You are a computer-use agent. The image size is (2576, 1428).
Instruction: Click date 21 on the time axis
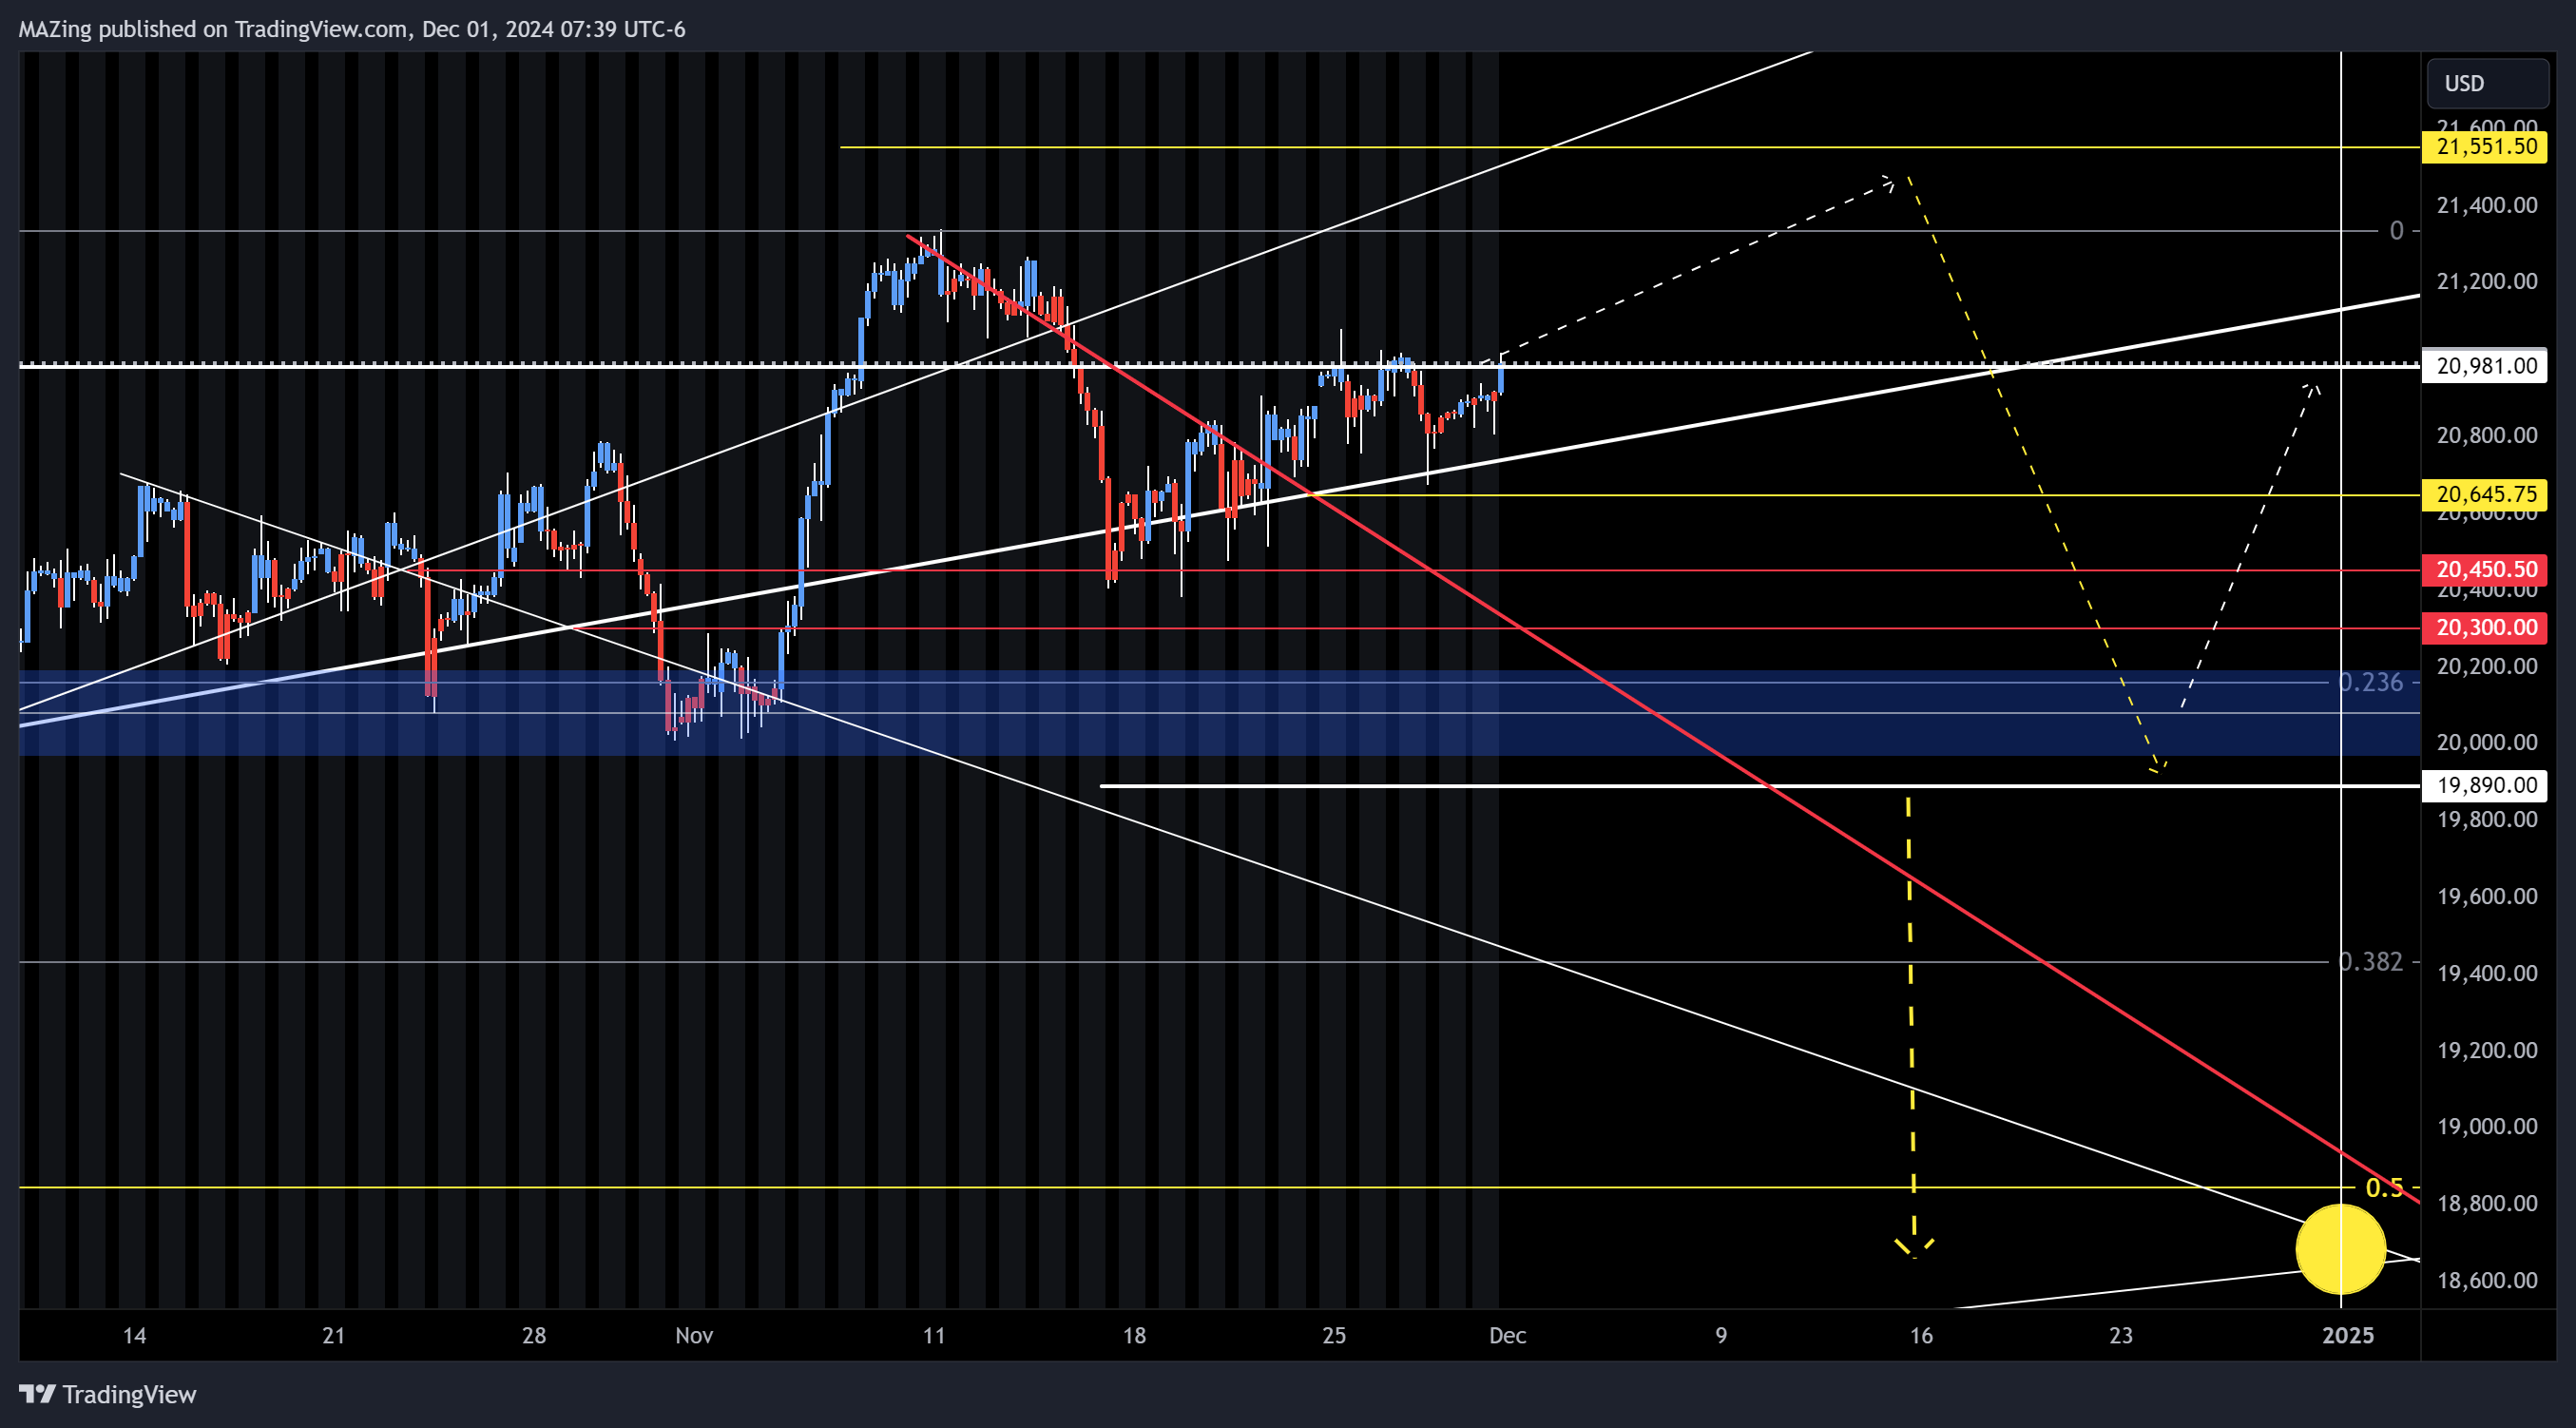[x=334, y=1336]
